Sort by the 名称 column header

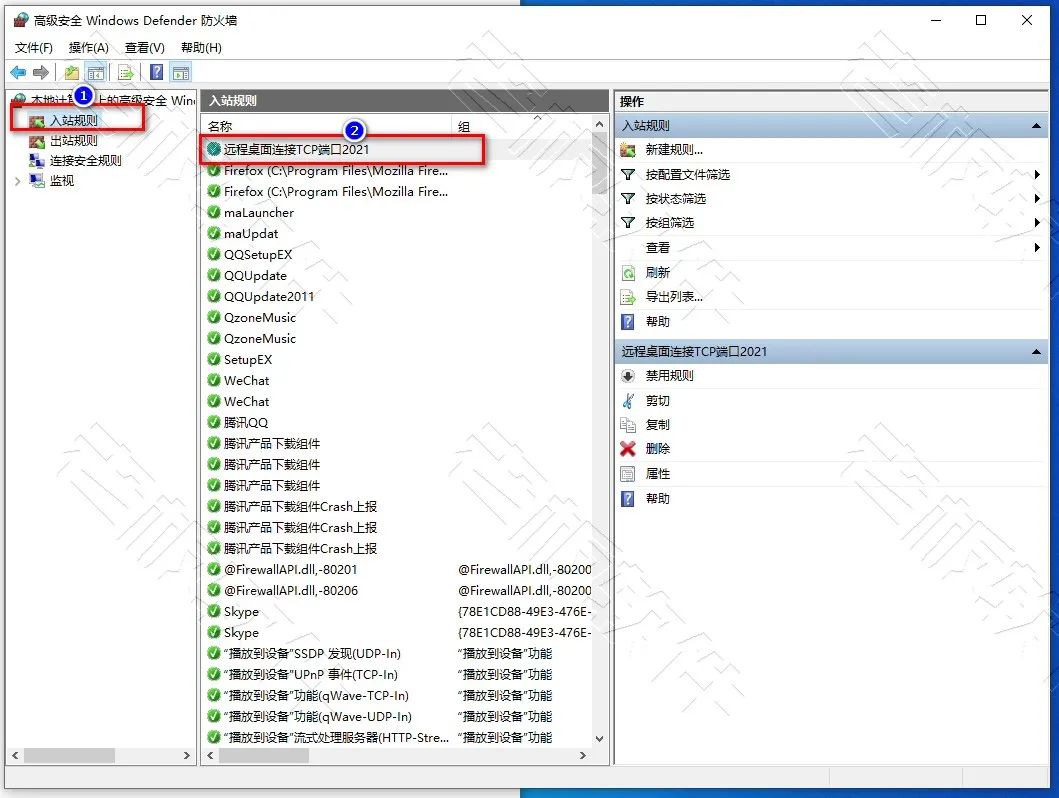(327, 126)
